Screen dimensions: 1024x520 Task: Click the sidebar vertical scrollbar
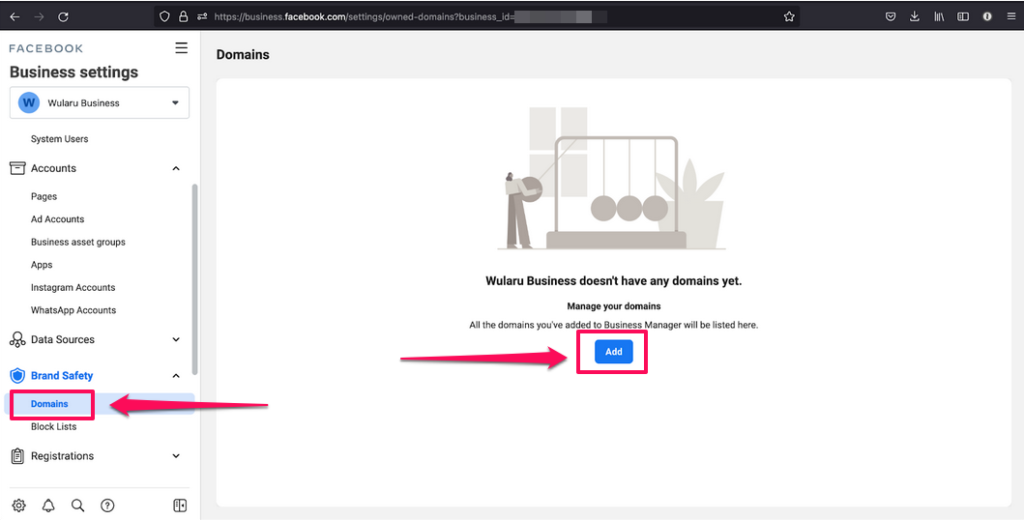point(195,278)
